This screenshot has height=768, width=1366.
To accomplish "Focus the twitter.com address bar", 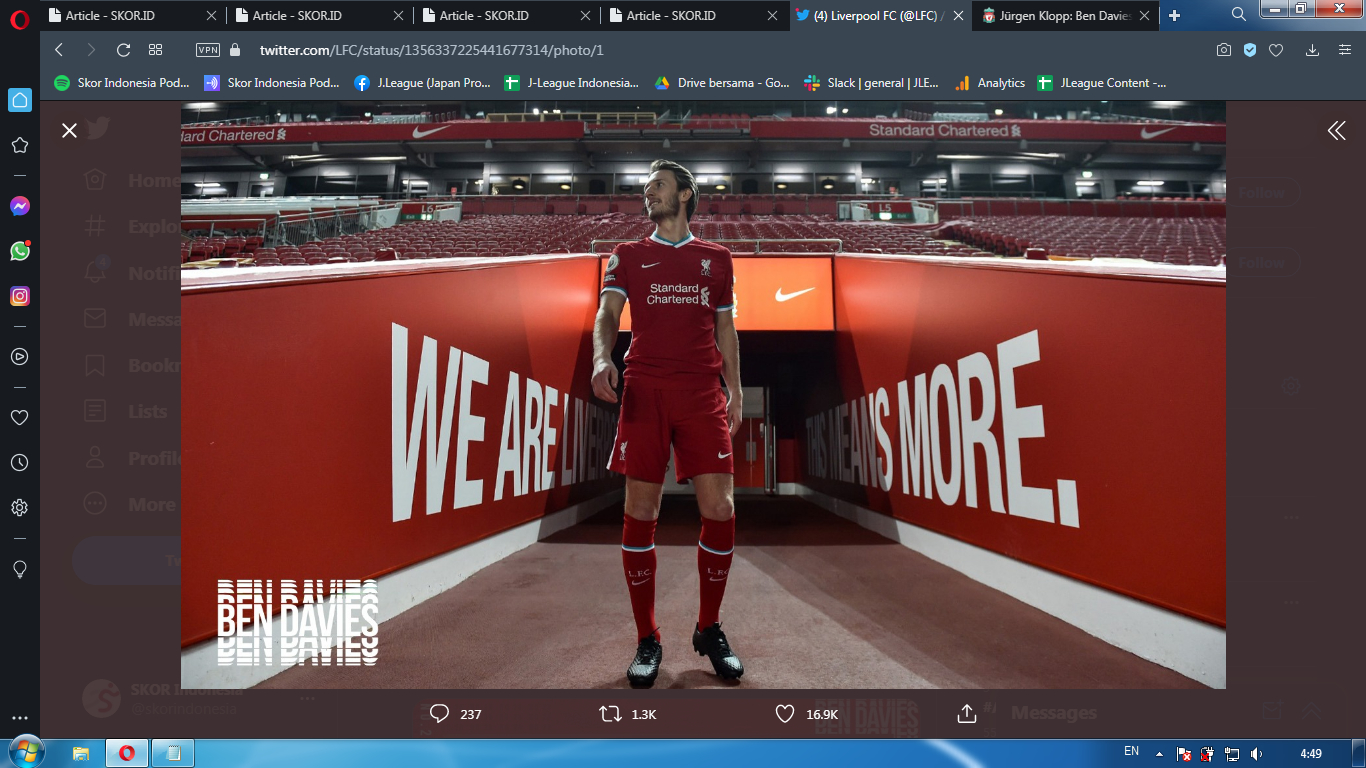I will pyautogui.click(x=431, y=50).
